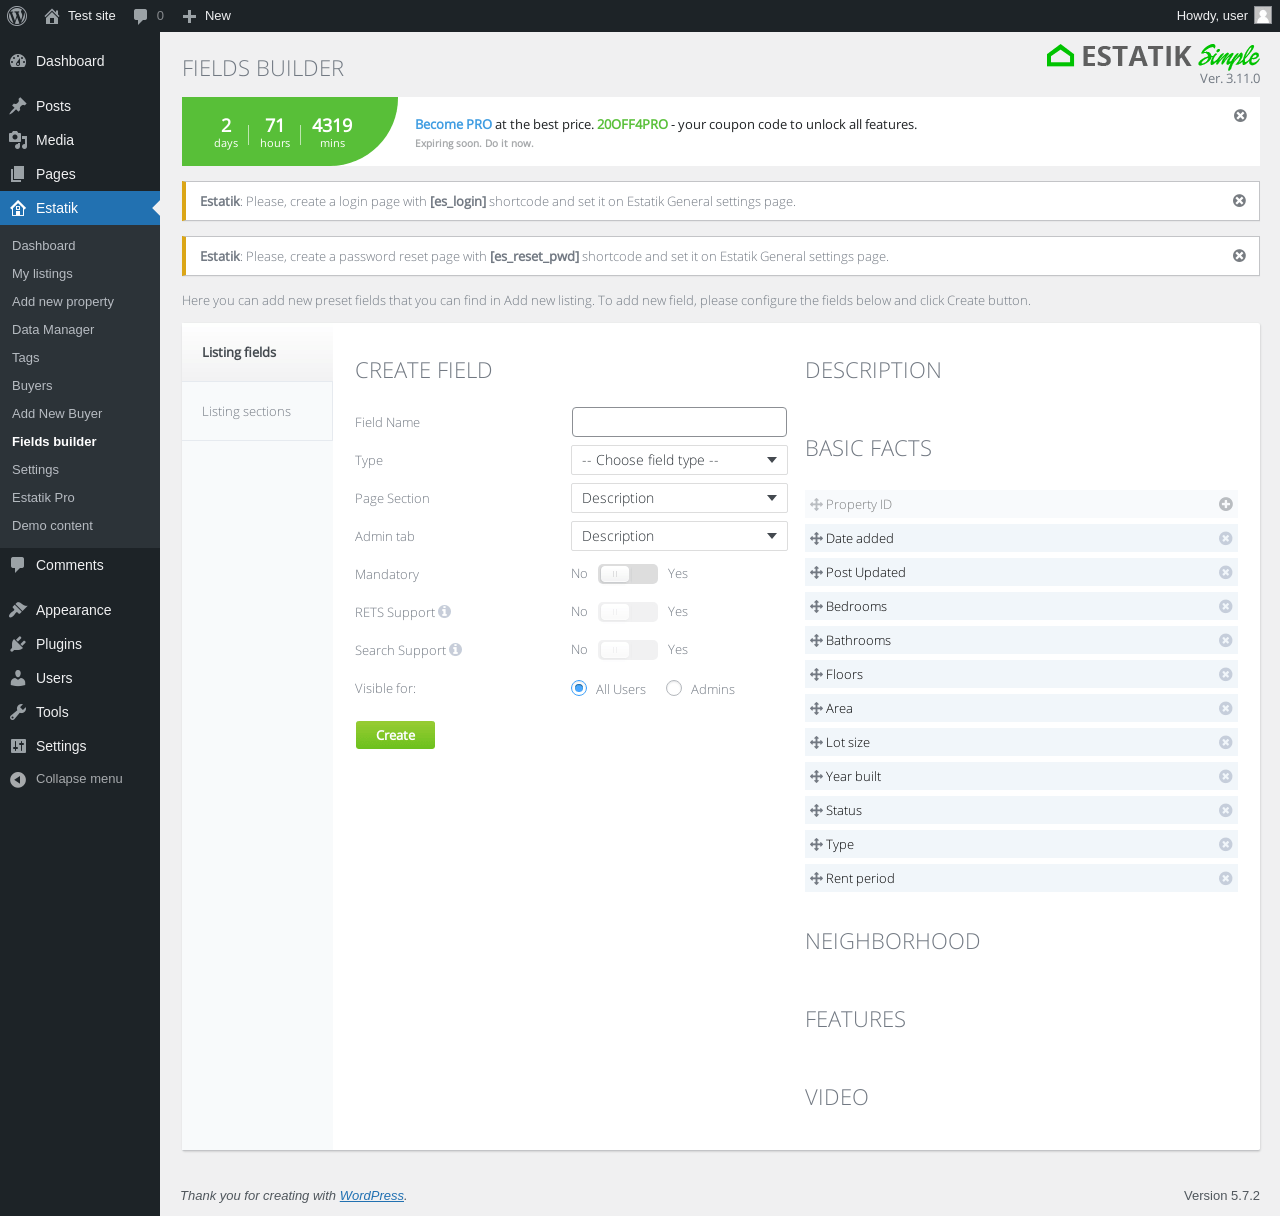1280x1216 pixels.
Task: Open the Howdy, user account link
Action: click(x=1223, y=16)
